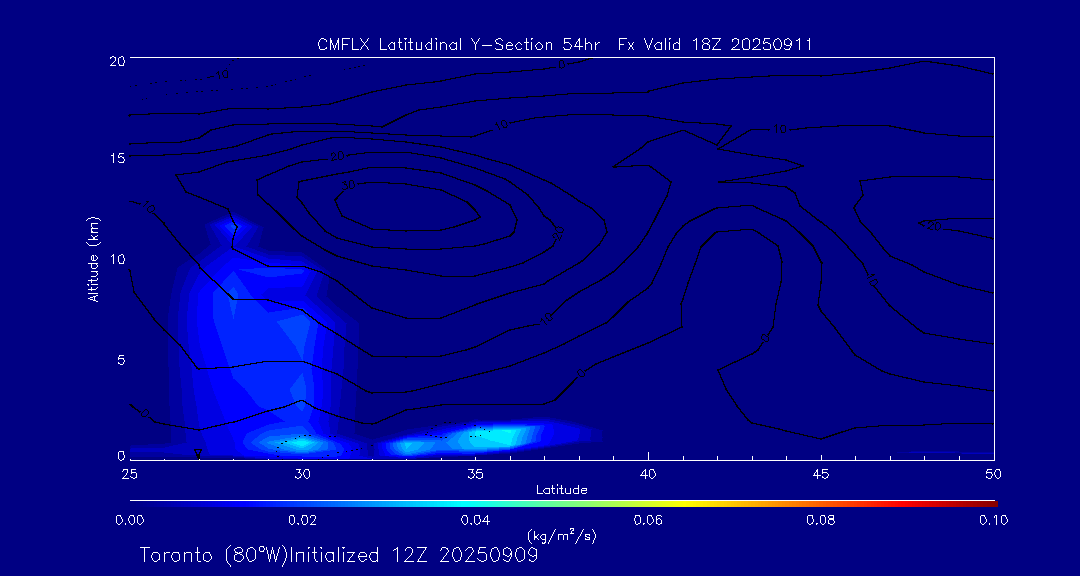Select the 0.04 label on the color scale
Image resolution: width=1080 pixels, height=576 pixels.
[x=474, y=520]
